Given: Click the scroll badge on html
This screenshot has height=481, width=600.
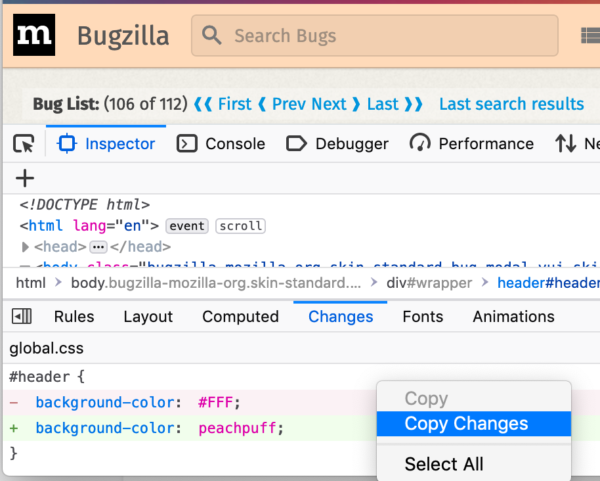Looking at the screenshot, I should coord(240,226).
